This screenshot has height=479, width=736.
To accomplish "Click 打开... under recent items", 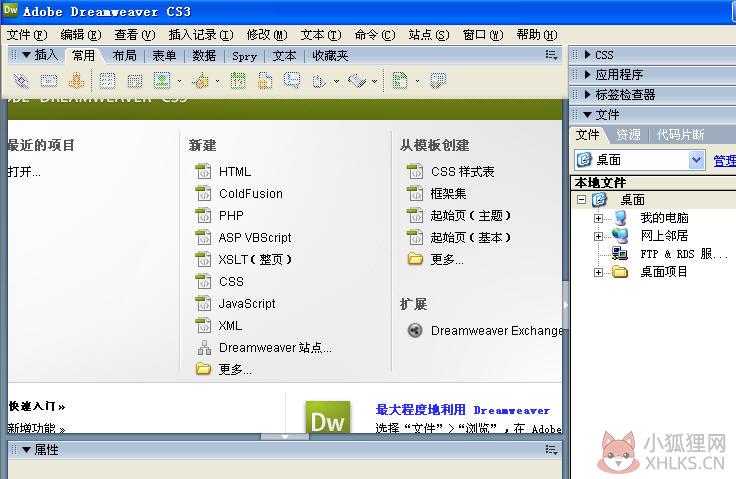I will pos(24,172).
